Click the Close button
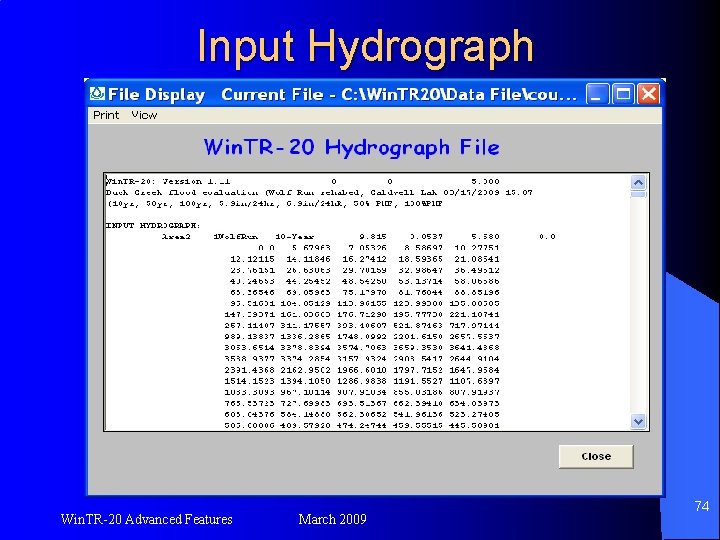 click(596, 456)
